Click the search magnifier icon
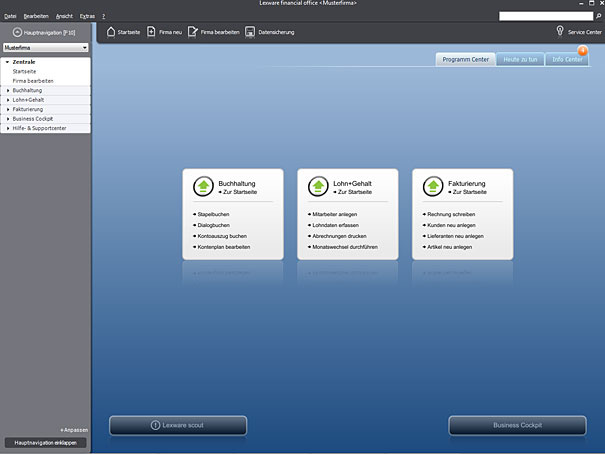The width and height of the screenshot is (605, 454). [598, 16]
